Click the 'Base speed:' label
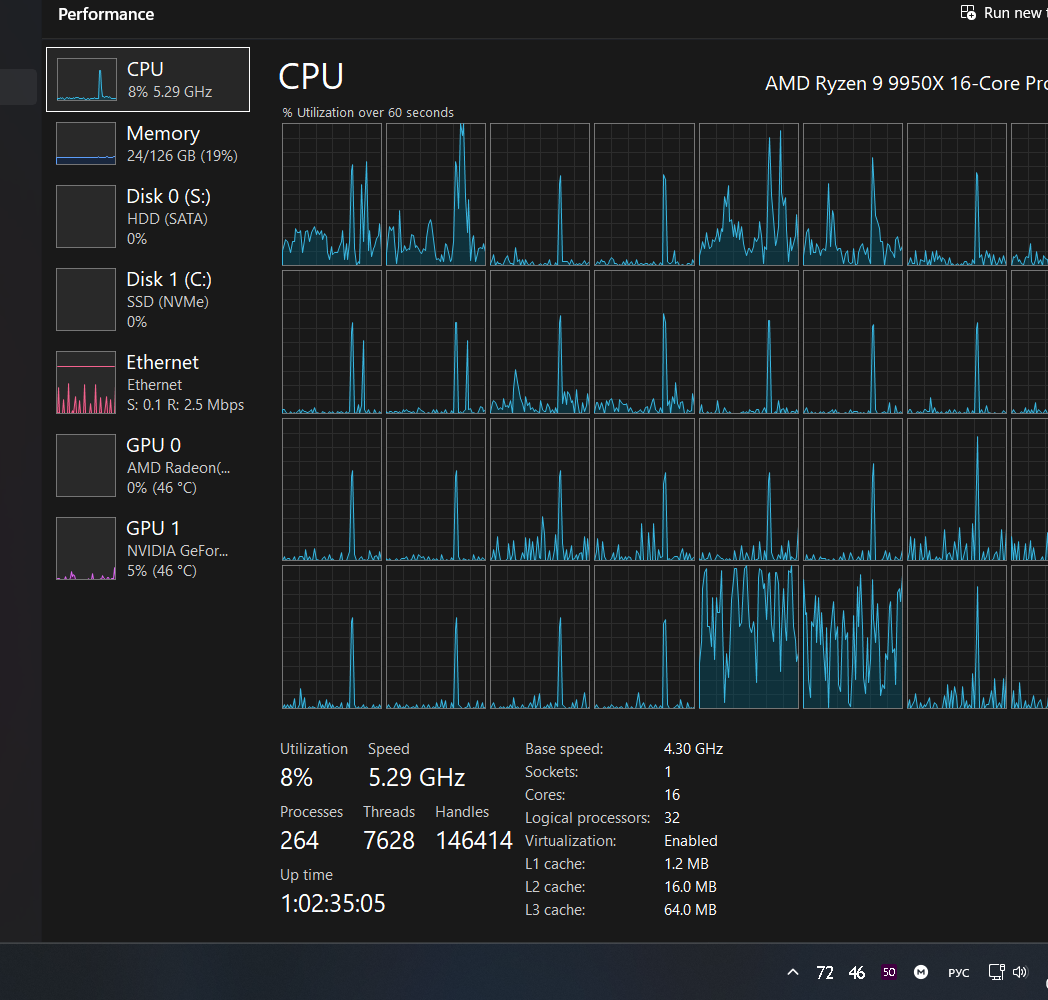 point(564,749)
